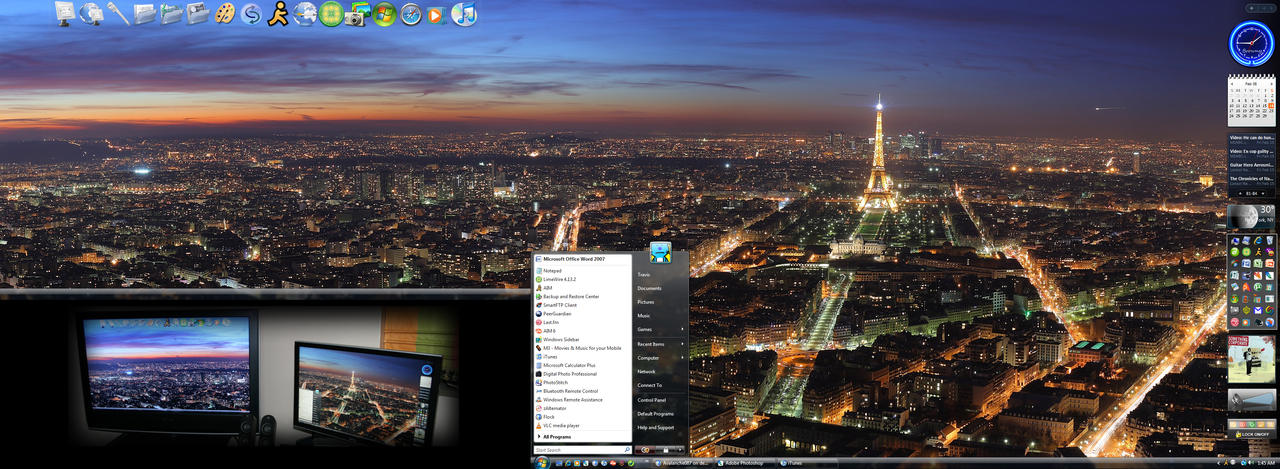Launch Windows Remote Assistance entry

(x=583, y=399)
